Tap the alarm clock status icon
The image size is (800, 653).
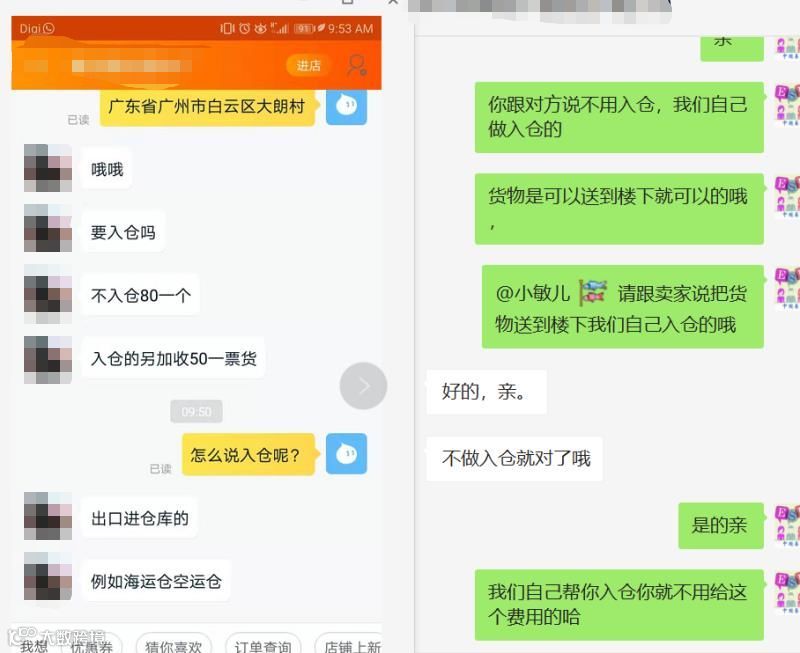tap(245, 29)
